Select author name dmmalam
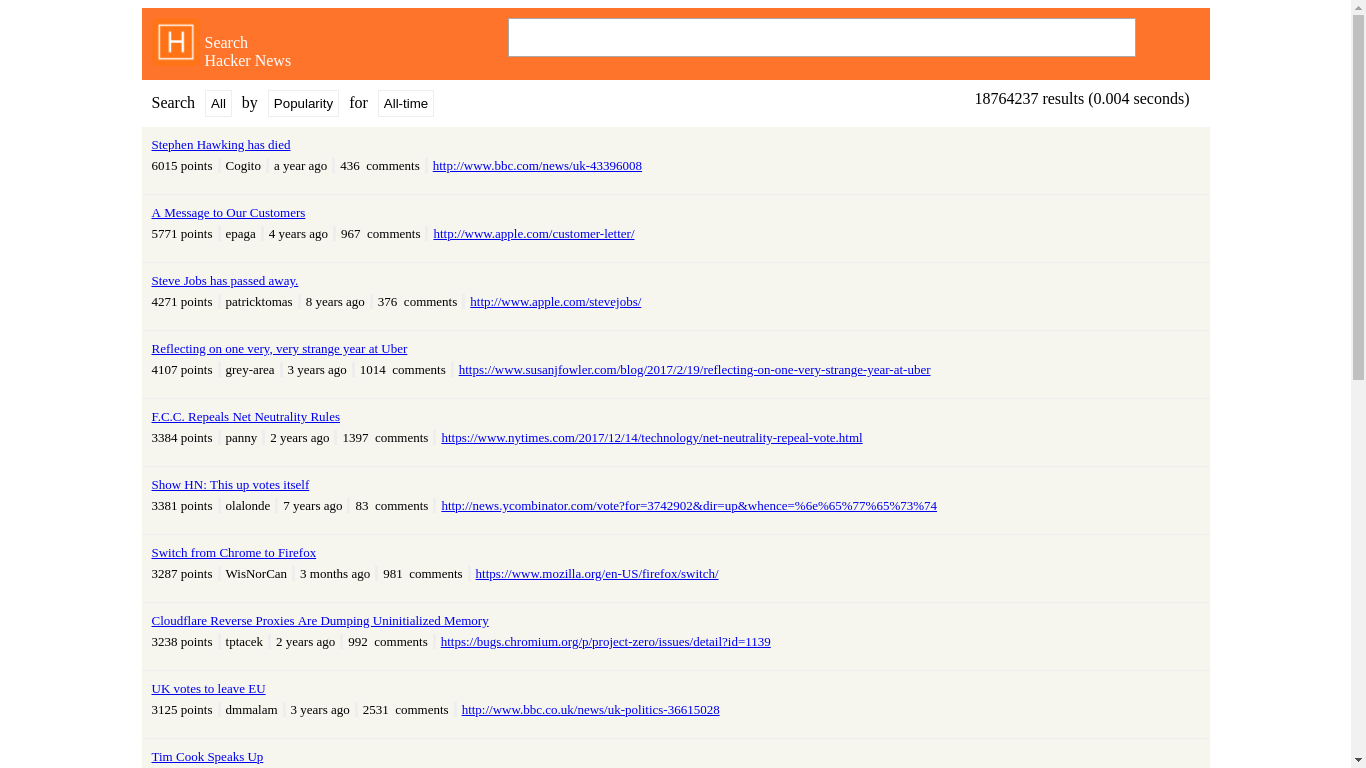This screenshot has width=1366, height=768. coord(252,710)
